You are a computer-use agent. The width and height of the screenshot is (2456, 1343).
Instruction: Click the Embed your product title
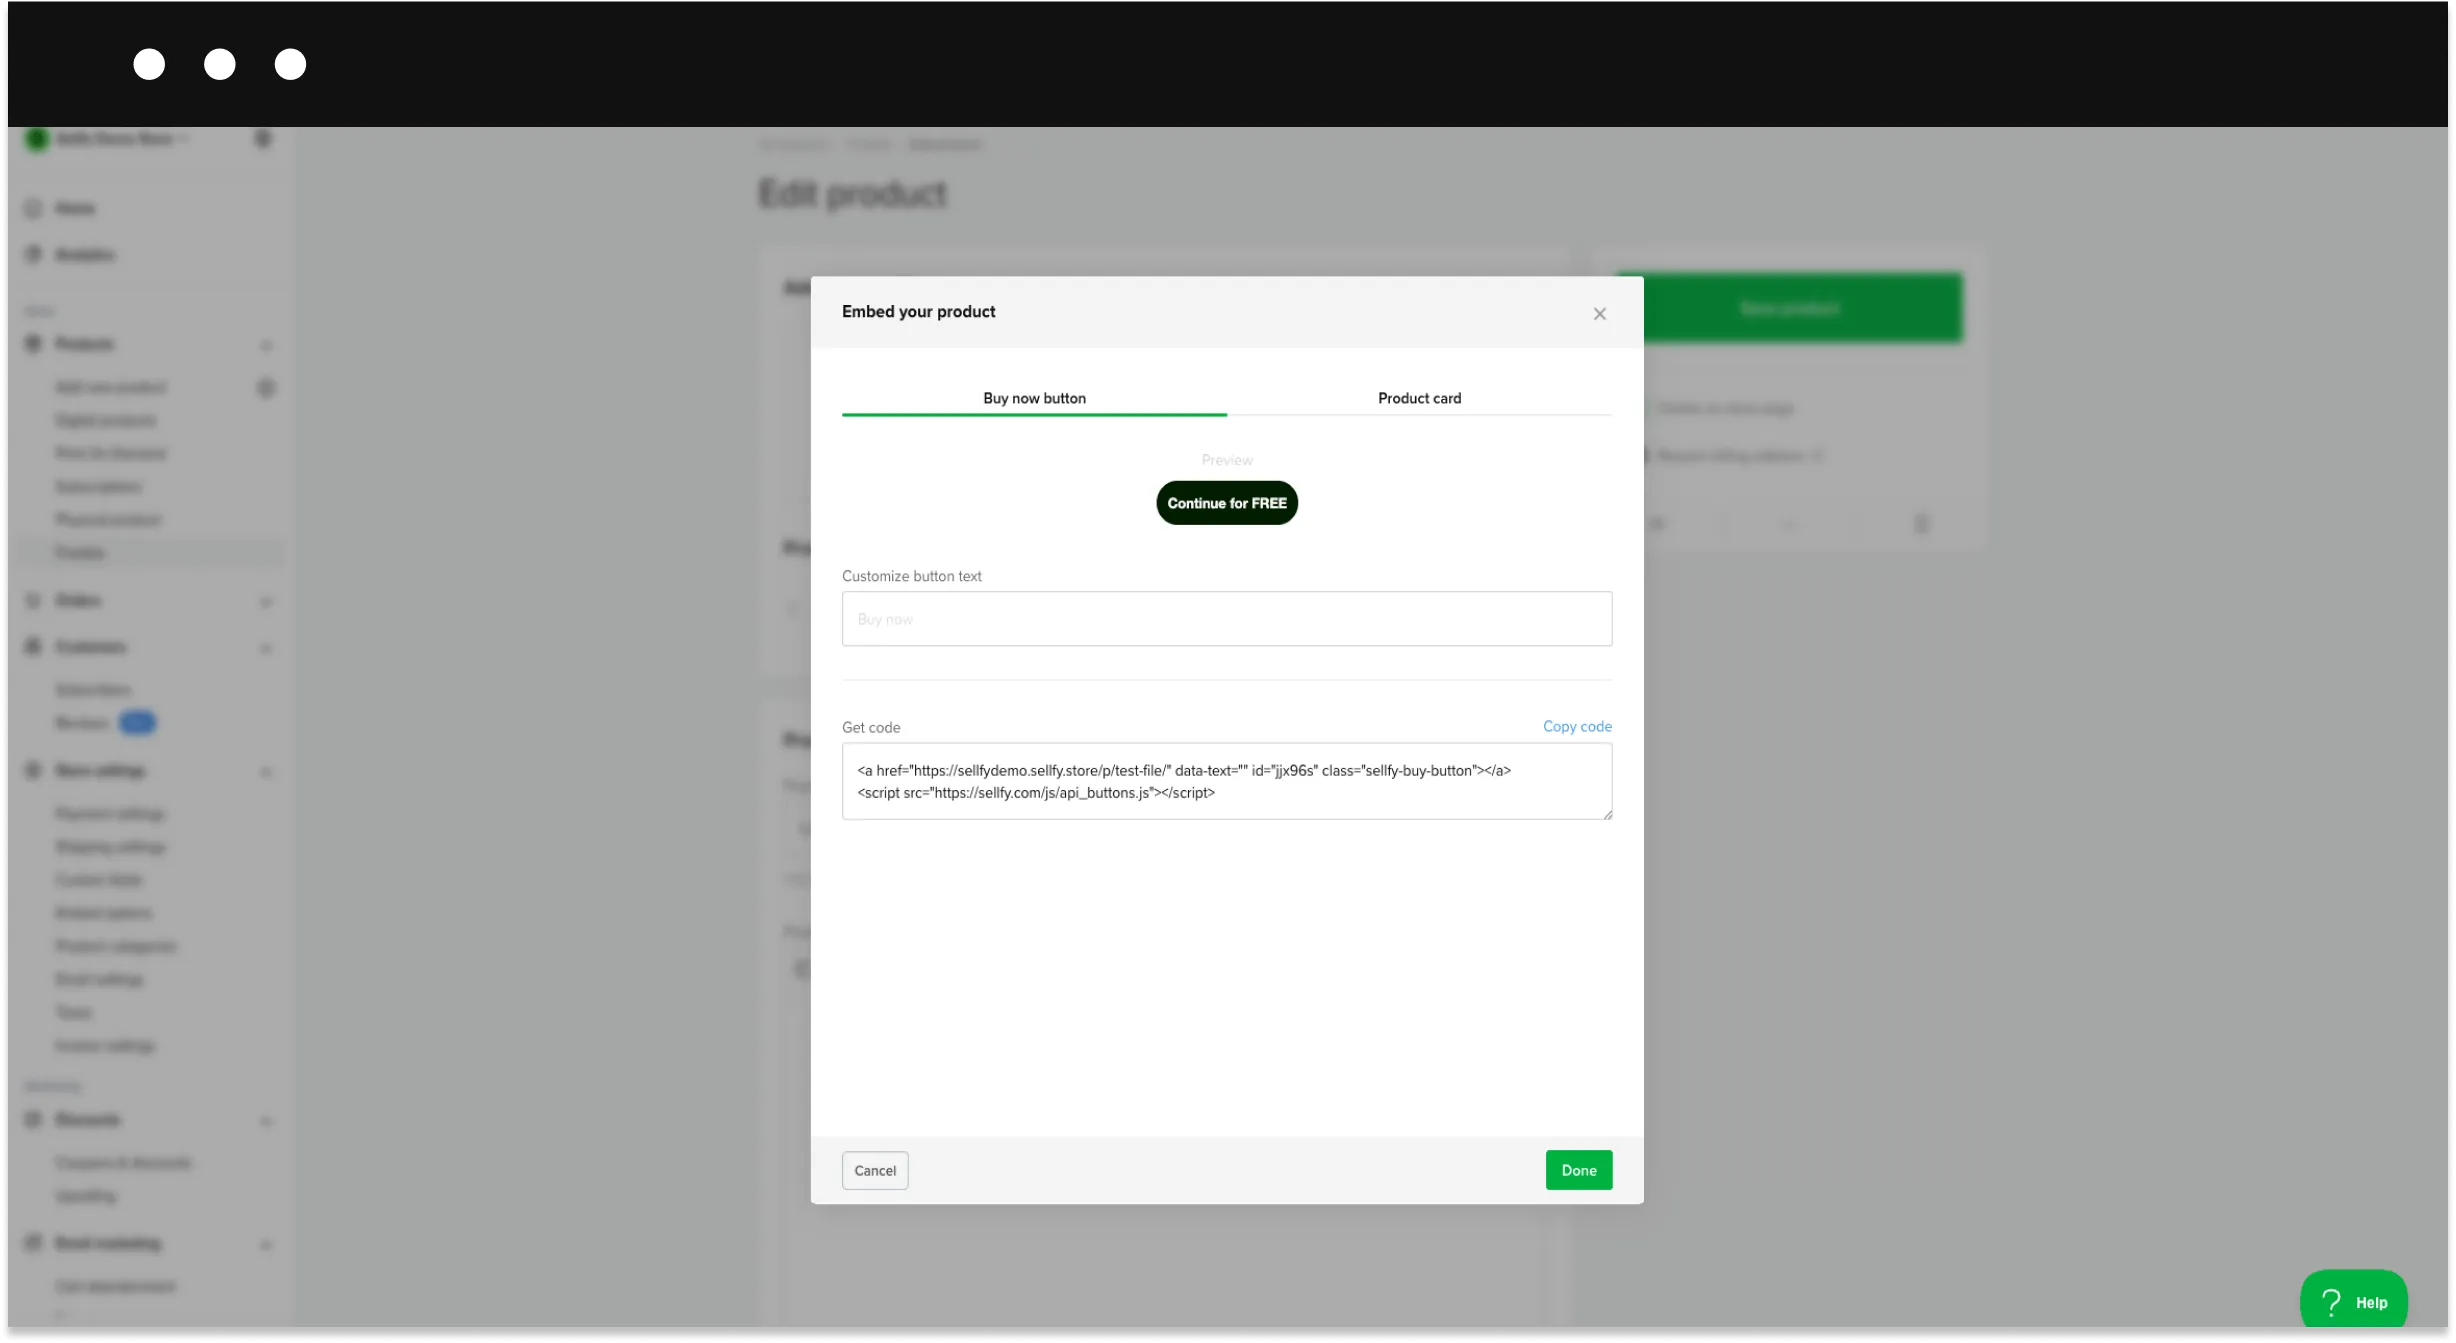(x=918, y=311)
